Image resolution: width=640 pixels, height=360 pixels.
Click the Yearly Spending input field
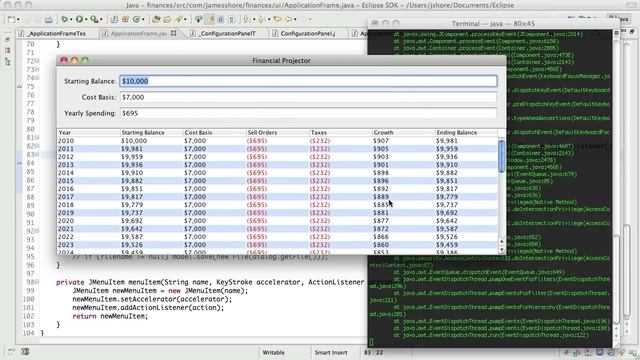308,113
